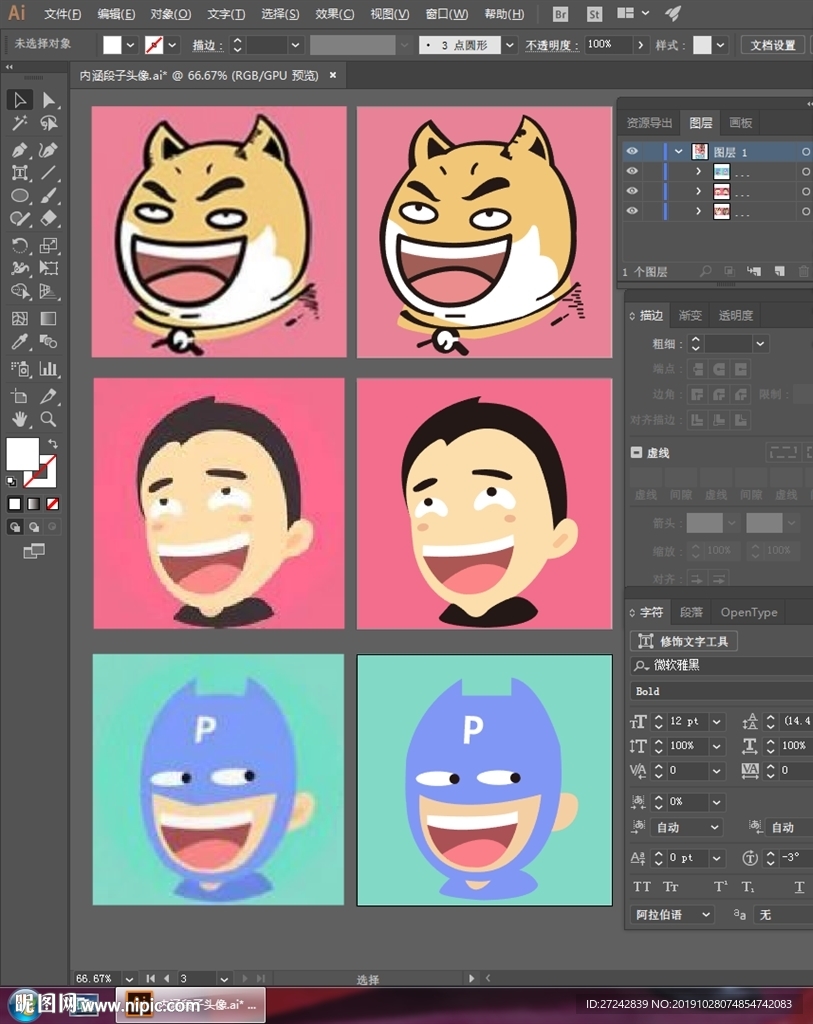This screenshot has height=1024, width=813.
Task: Toggle visibility of the last sublayer
Action: click(632, 211)
